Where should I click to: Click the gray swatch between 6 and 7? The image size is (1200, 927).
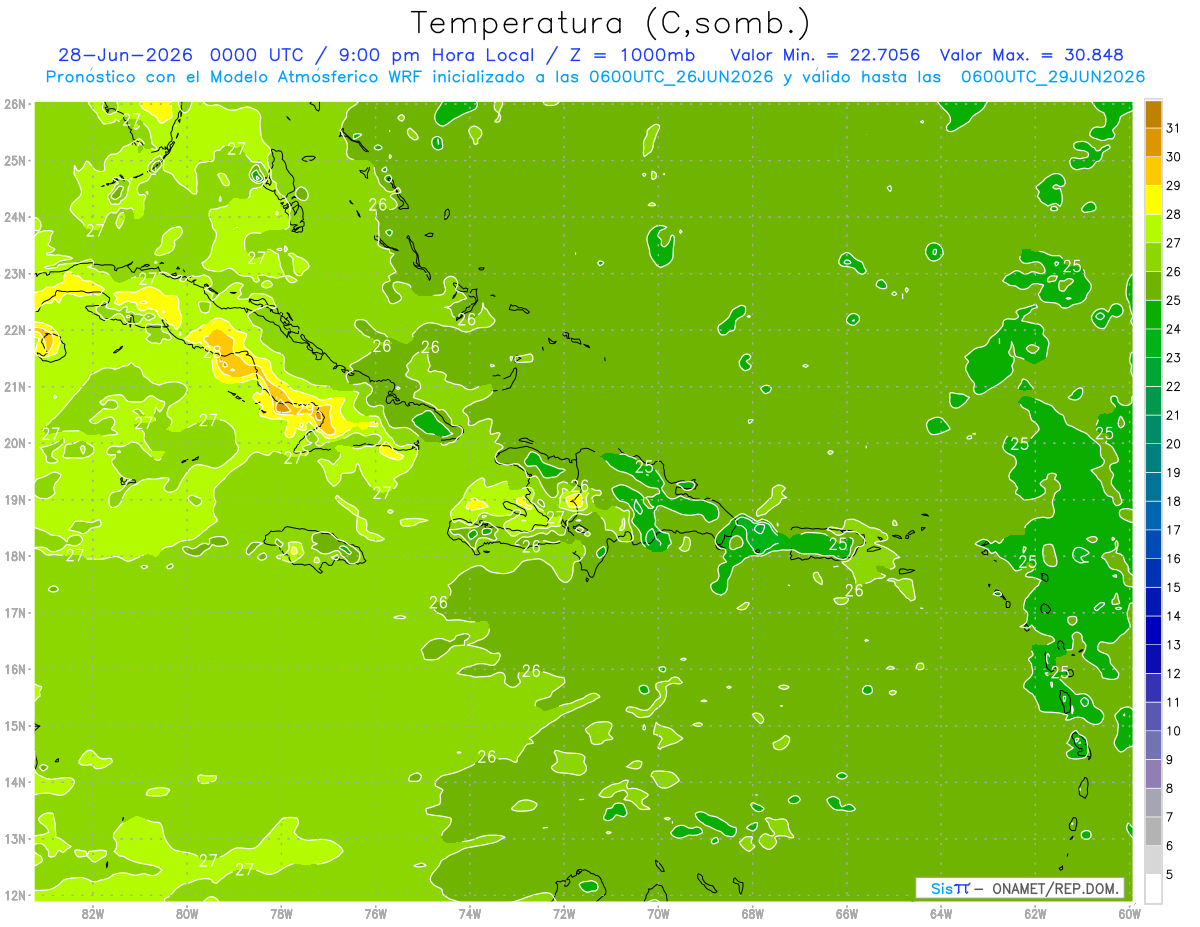1153,831
